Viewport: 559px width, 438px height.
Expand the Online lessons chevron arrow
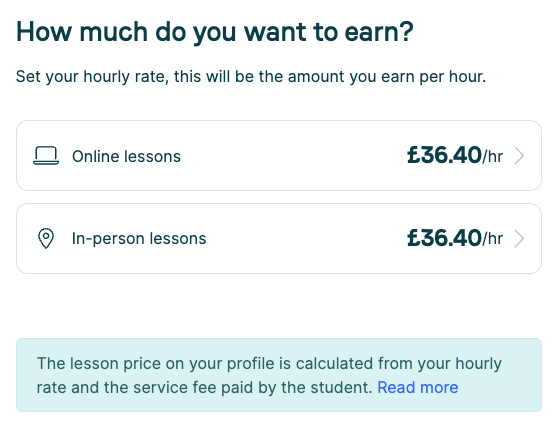[519, 156]
